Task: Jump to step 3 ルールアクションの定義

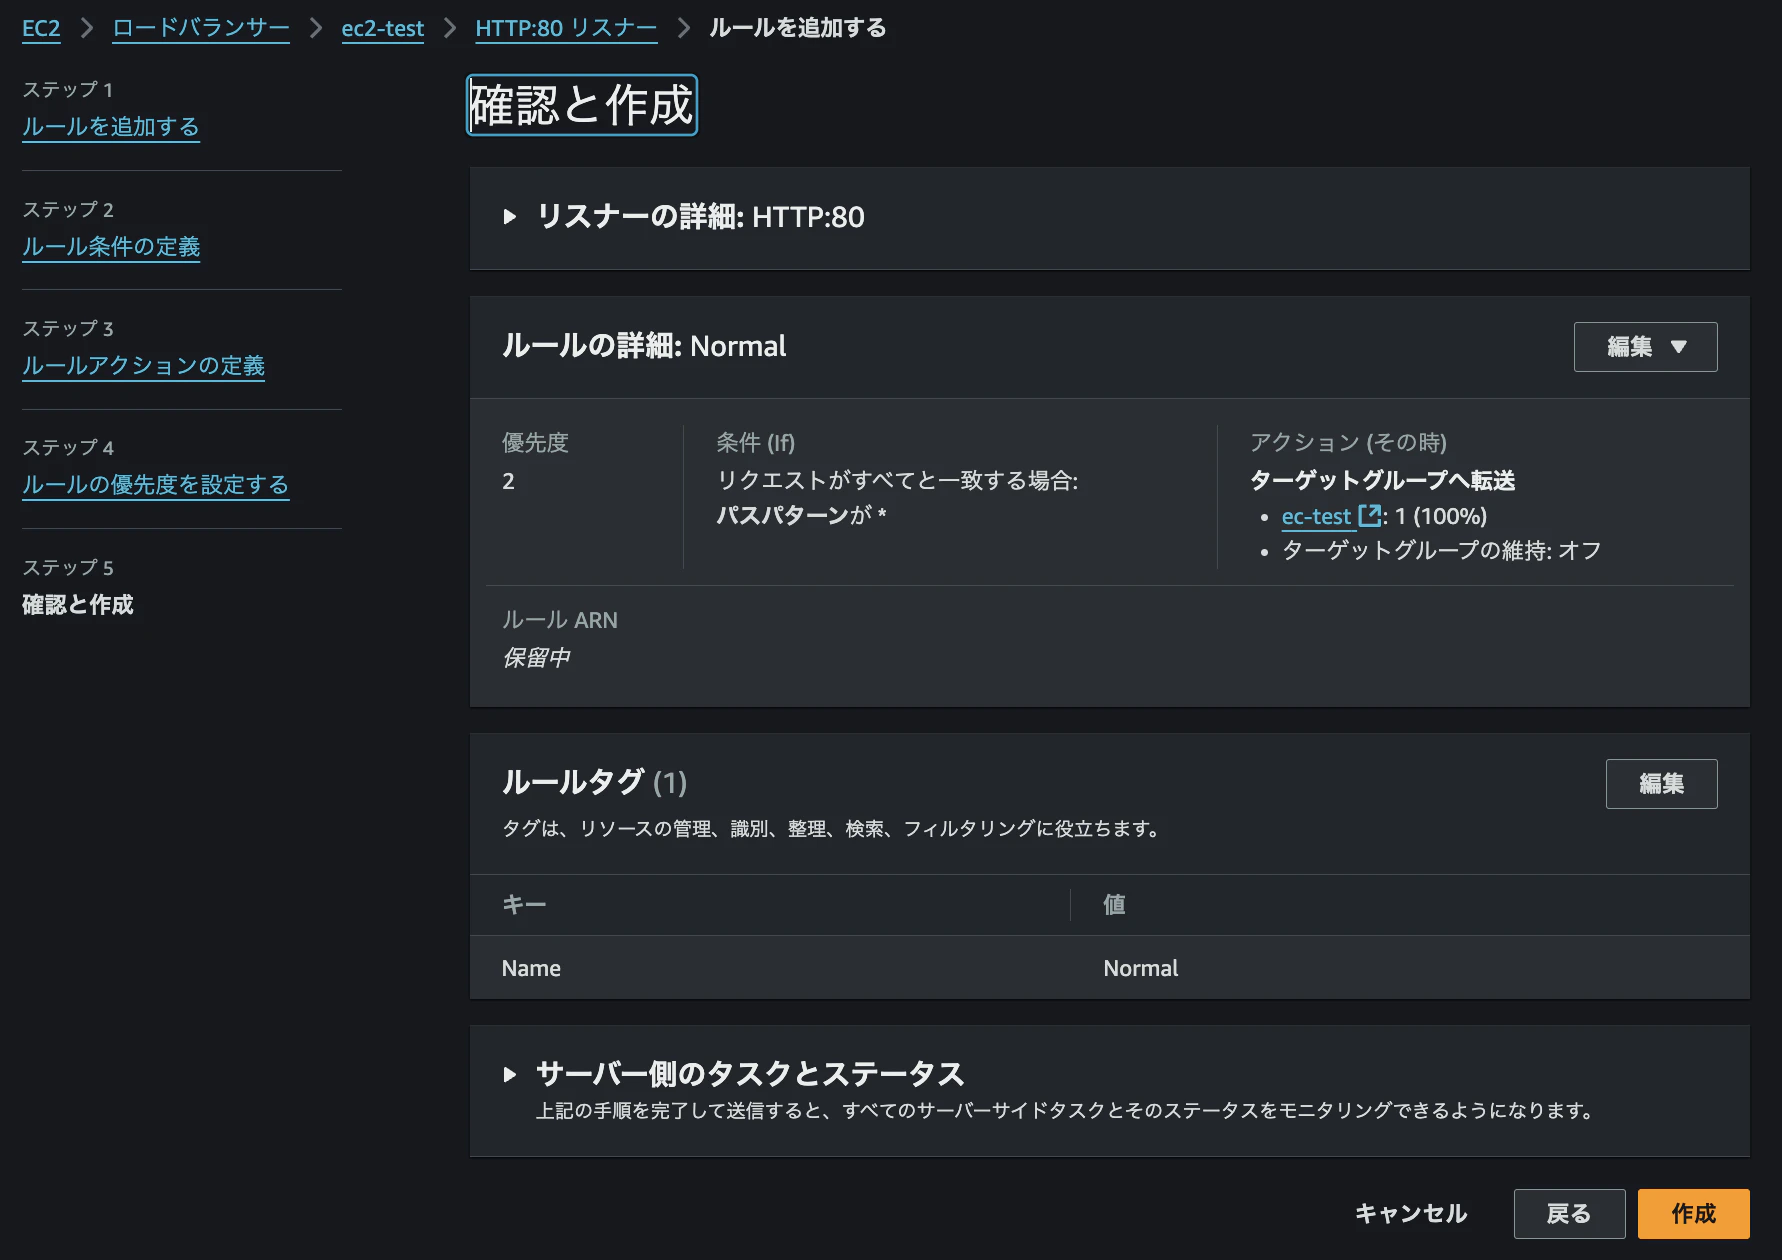Action: [144, 366]
